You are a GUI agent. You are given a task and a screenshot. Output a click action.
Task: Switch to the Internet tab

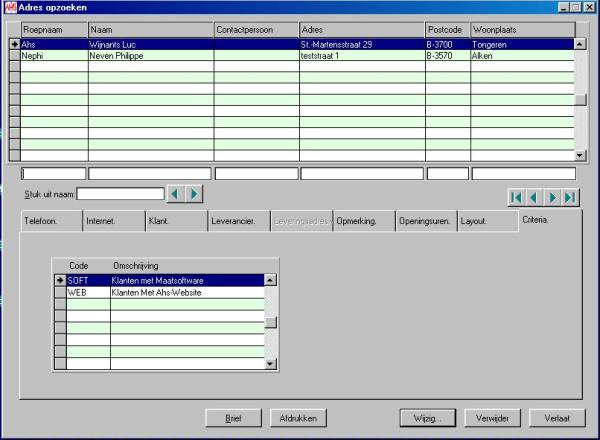(114, 221)
